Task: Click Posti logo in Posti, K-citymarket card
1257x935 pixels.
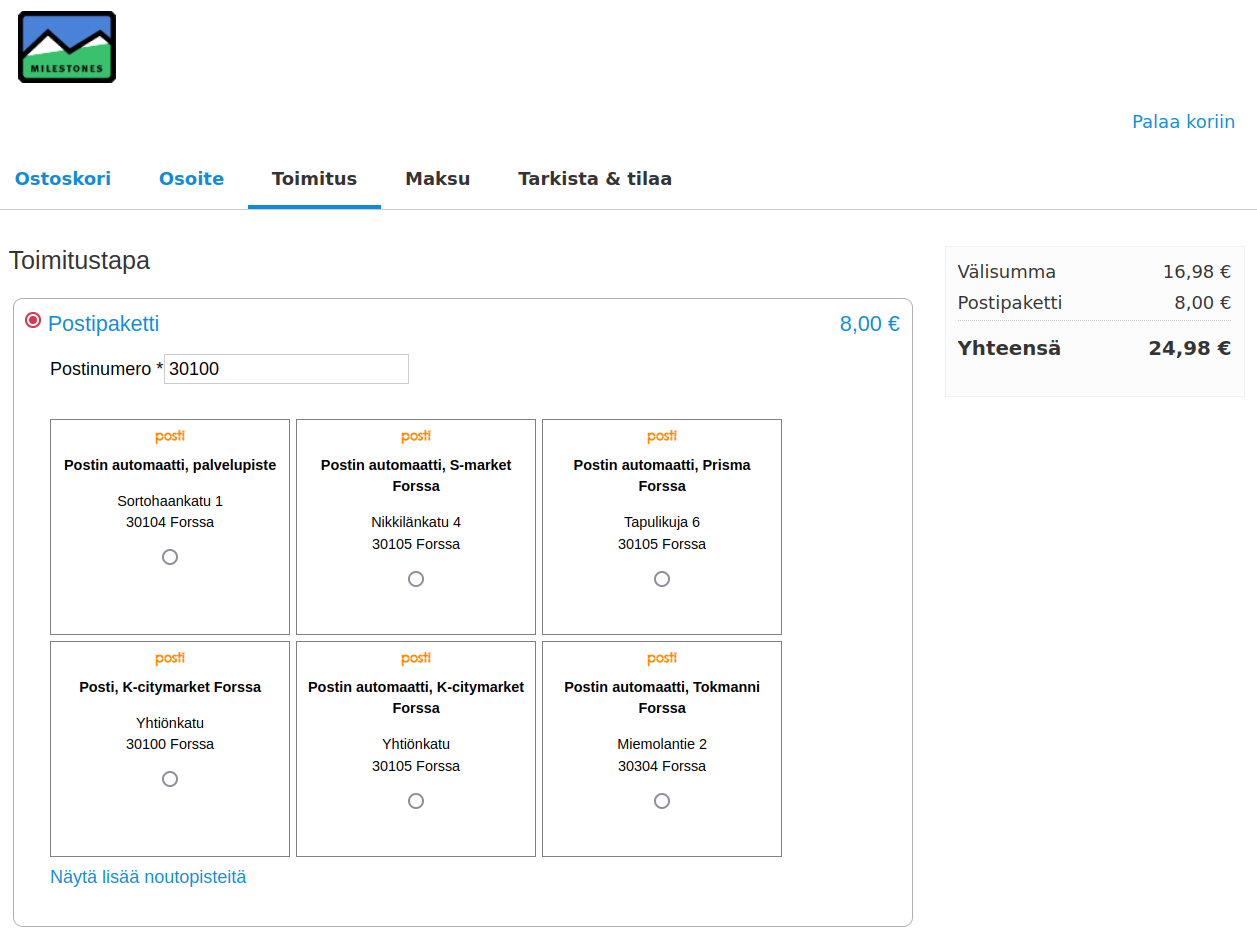Action: pos(170,658)
